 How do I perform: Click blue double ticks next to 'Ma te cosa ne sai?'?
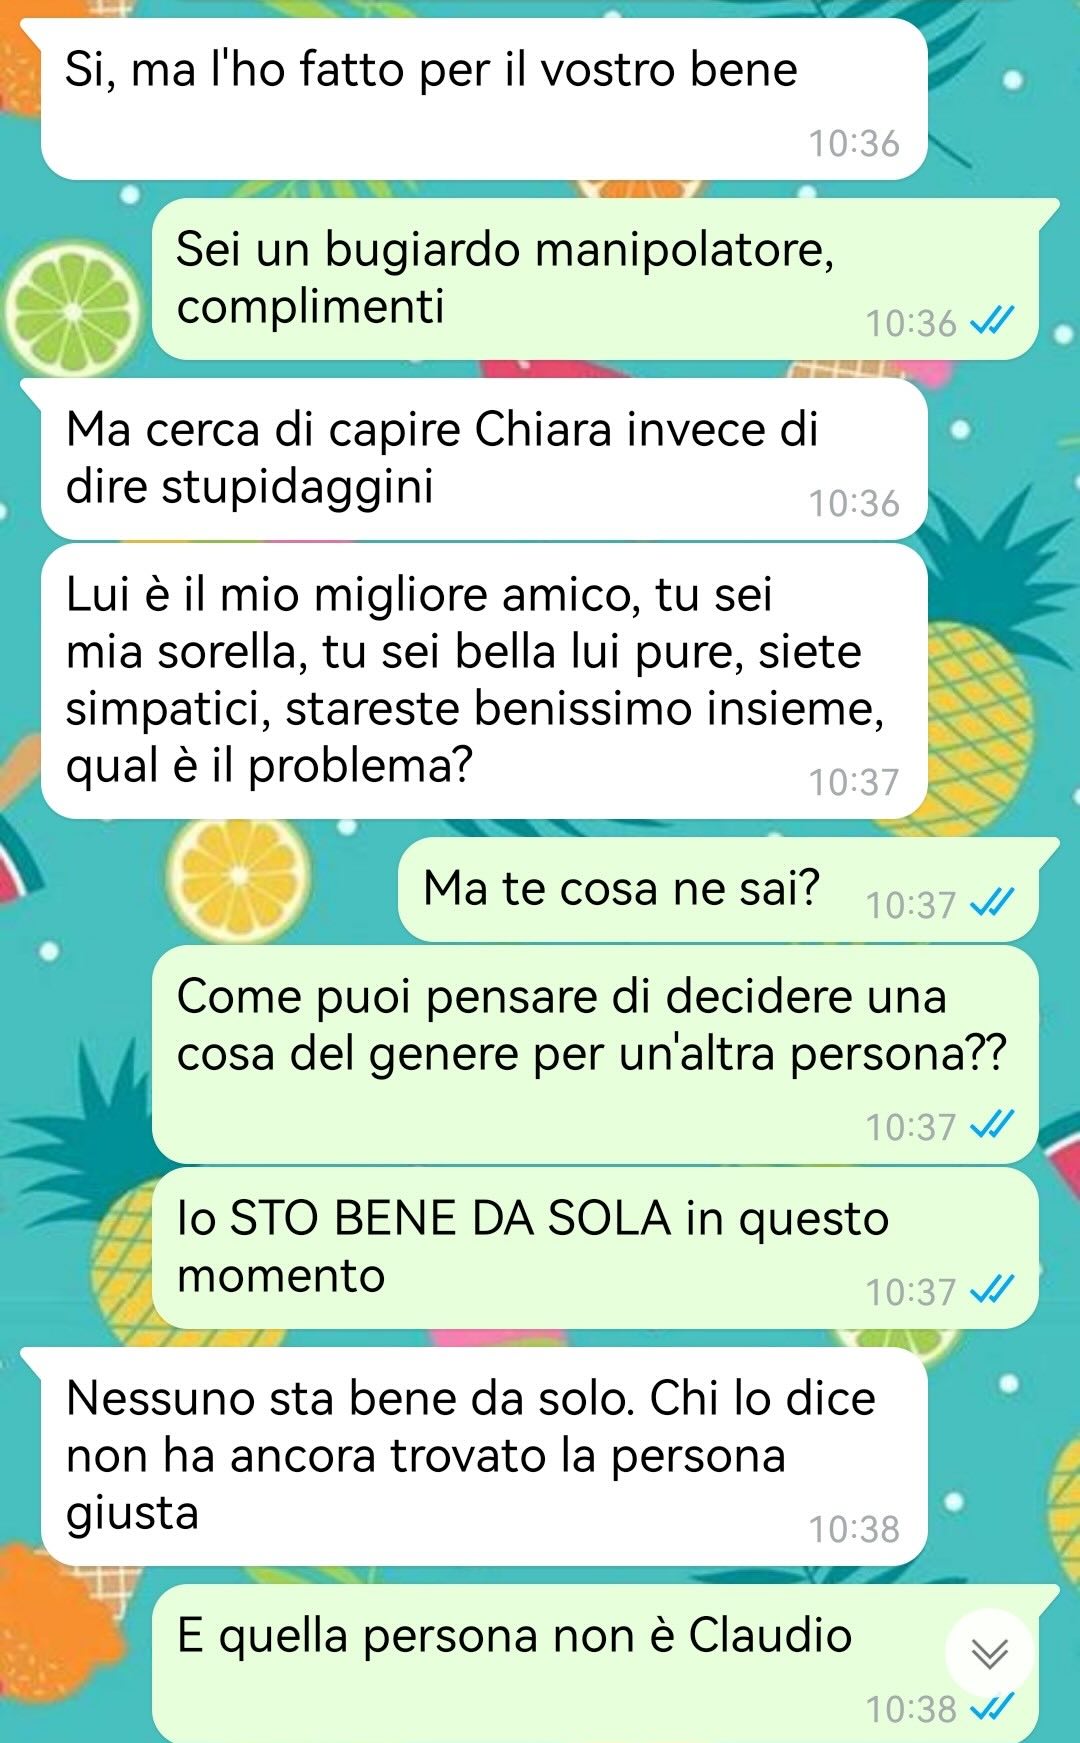tap(992, 903)
